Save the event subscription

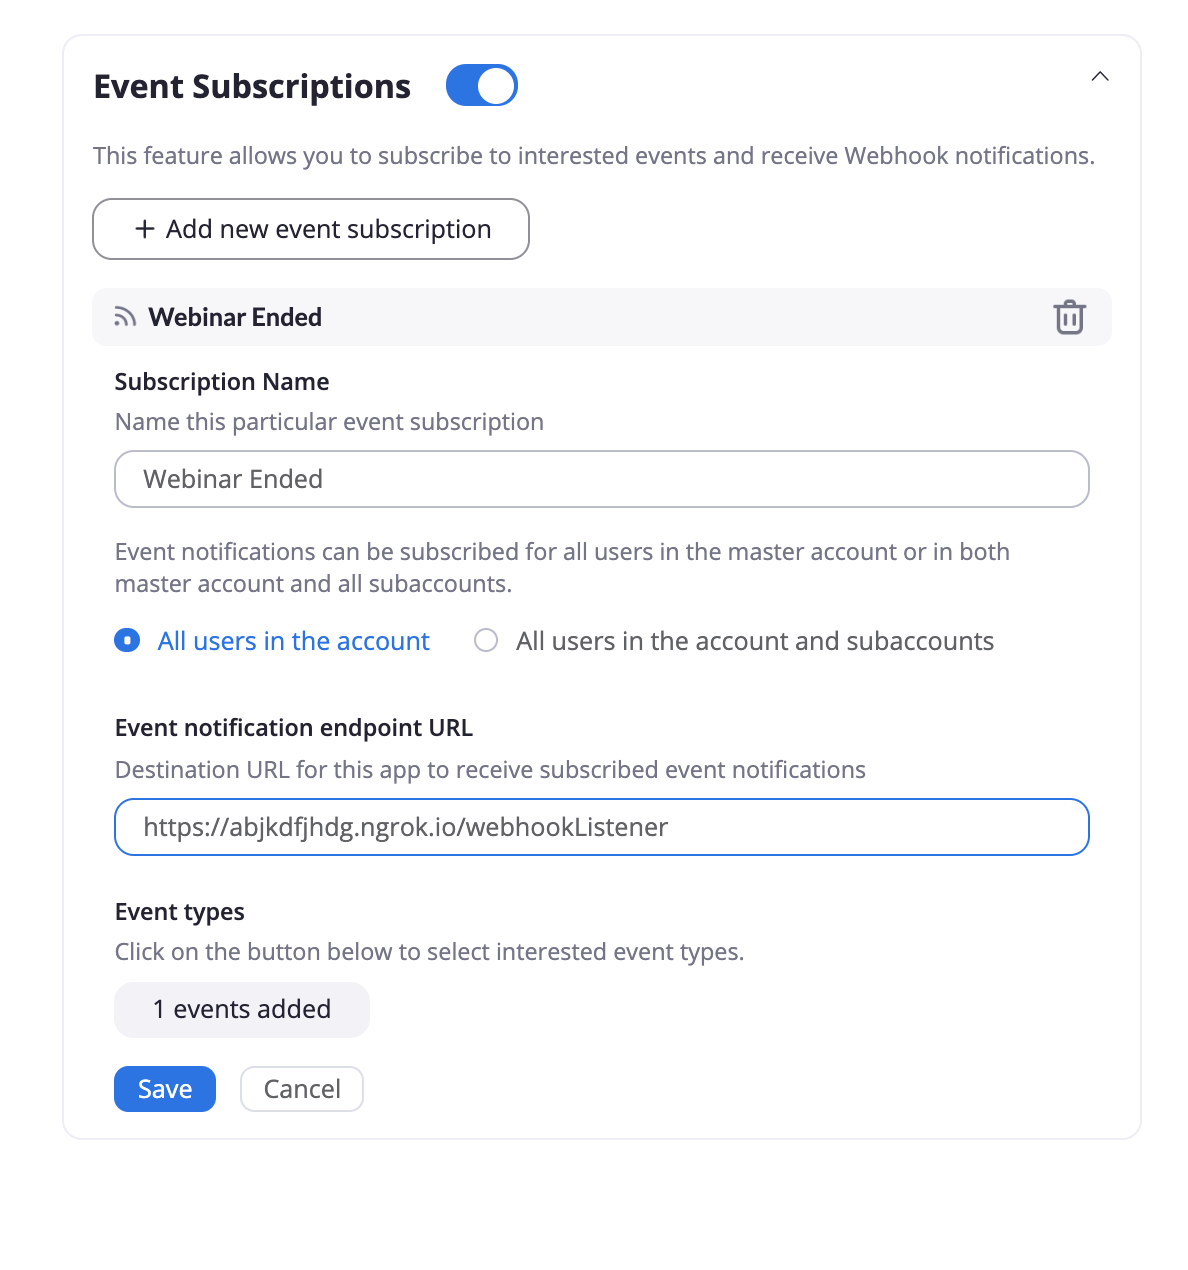click(x=165, y=1089)
